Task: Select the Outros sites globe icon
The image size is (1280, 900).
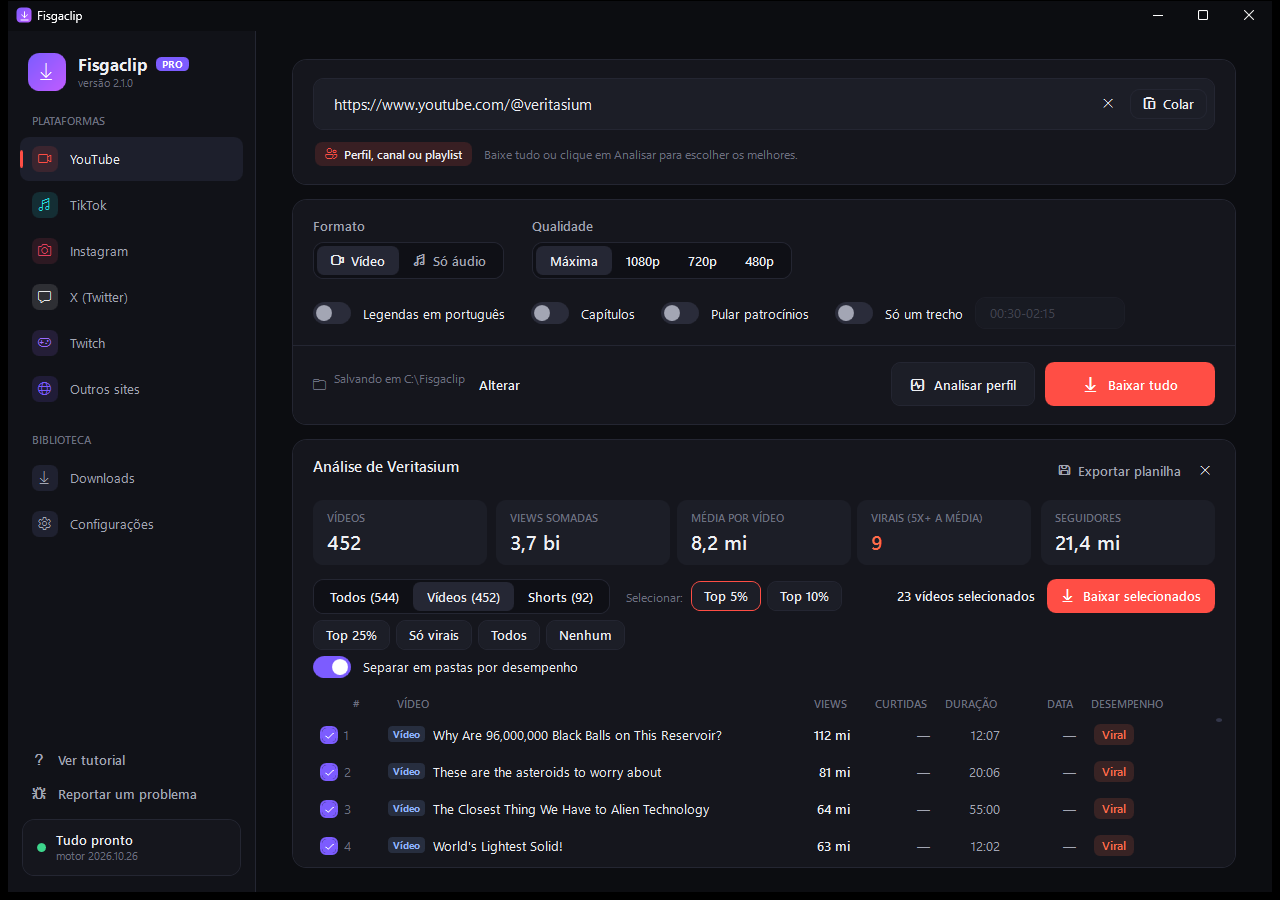Action: [44, 389]
